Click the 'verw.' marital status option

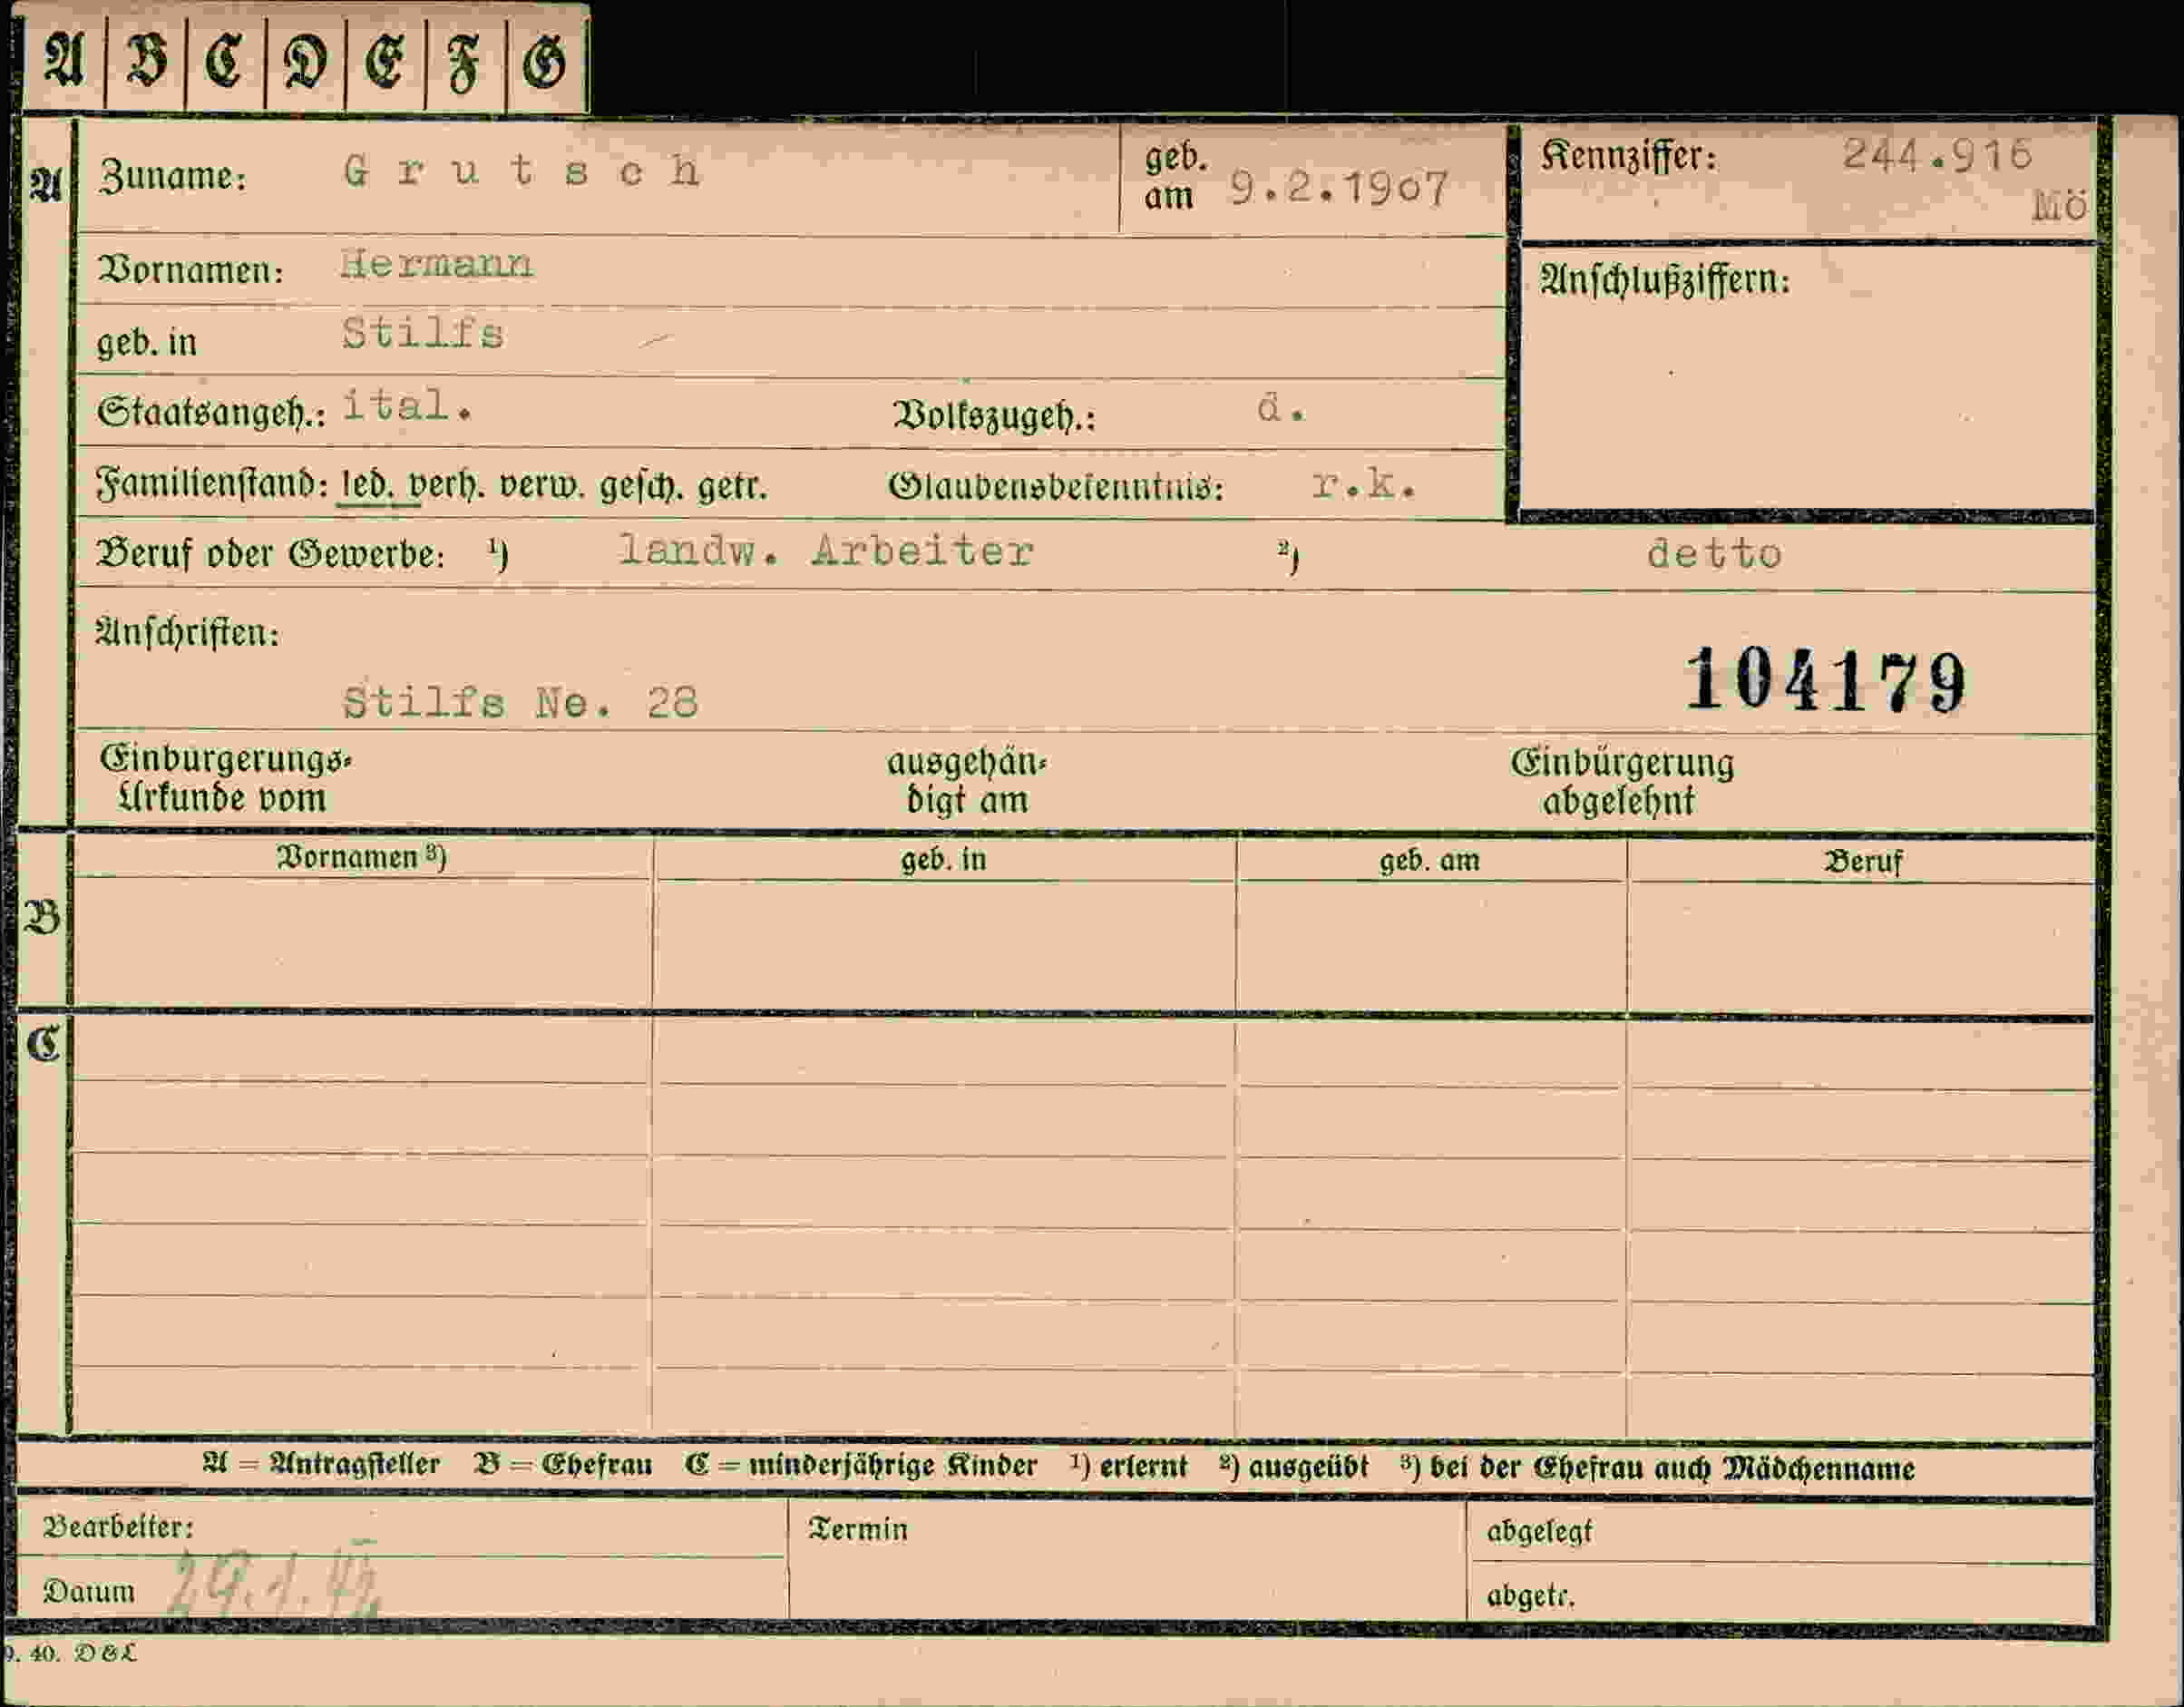[543, 486]
